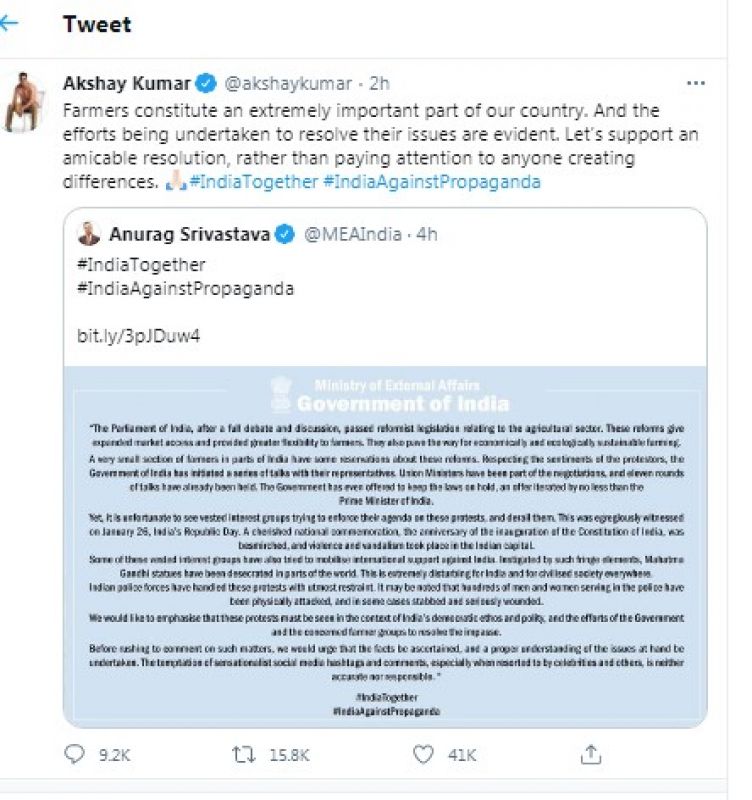
Task: Click the back arrow icon
Action: (10, 23)
